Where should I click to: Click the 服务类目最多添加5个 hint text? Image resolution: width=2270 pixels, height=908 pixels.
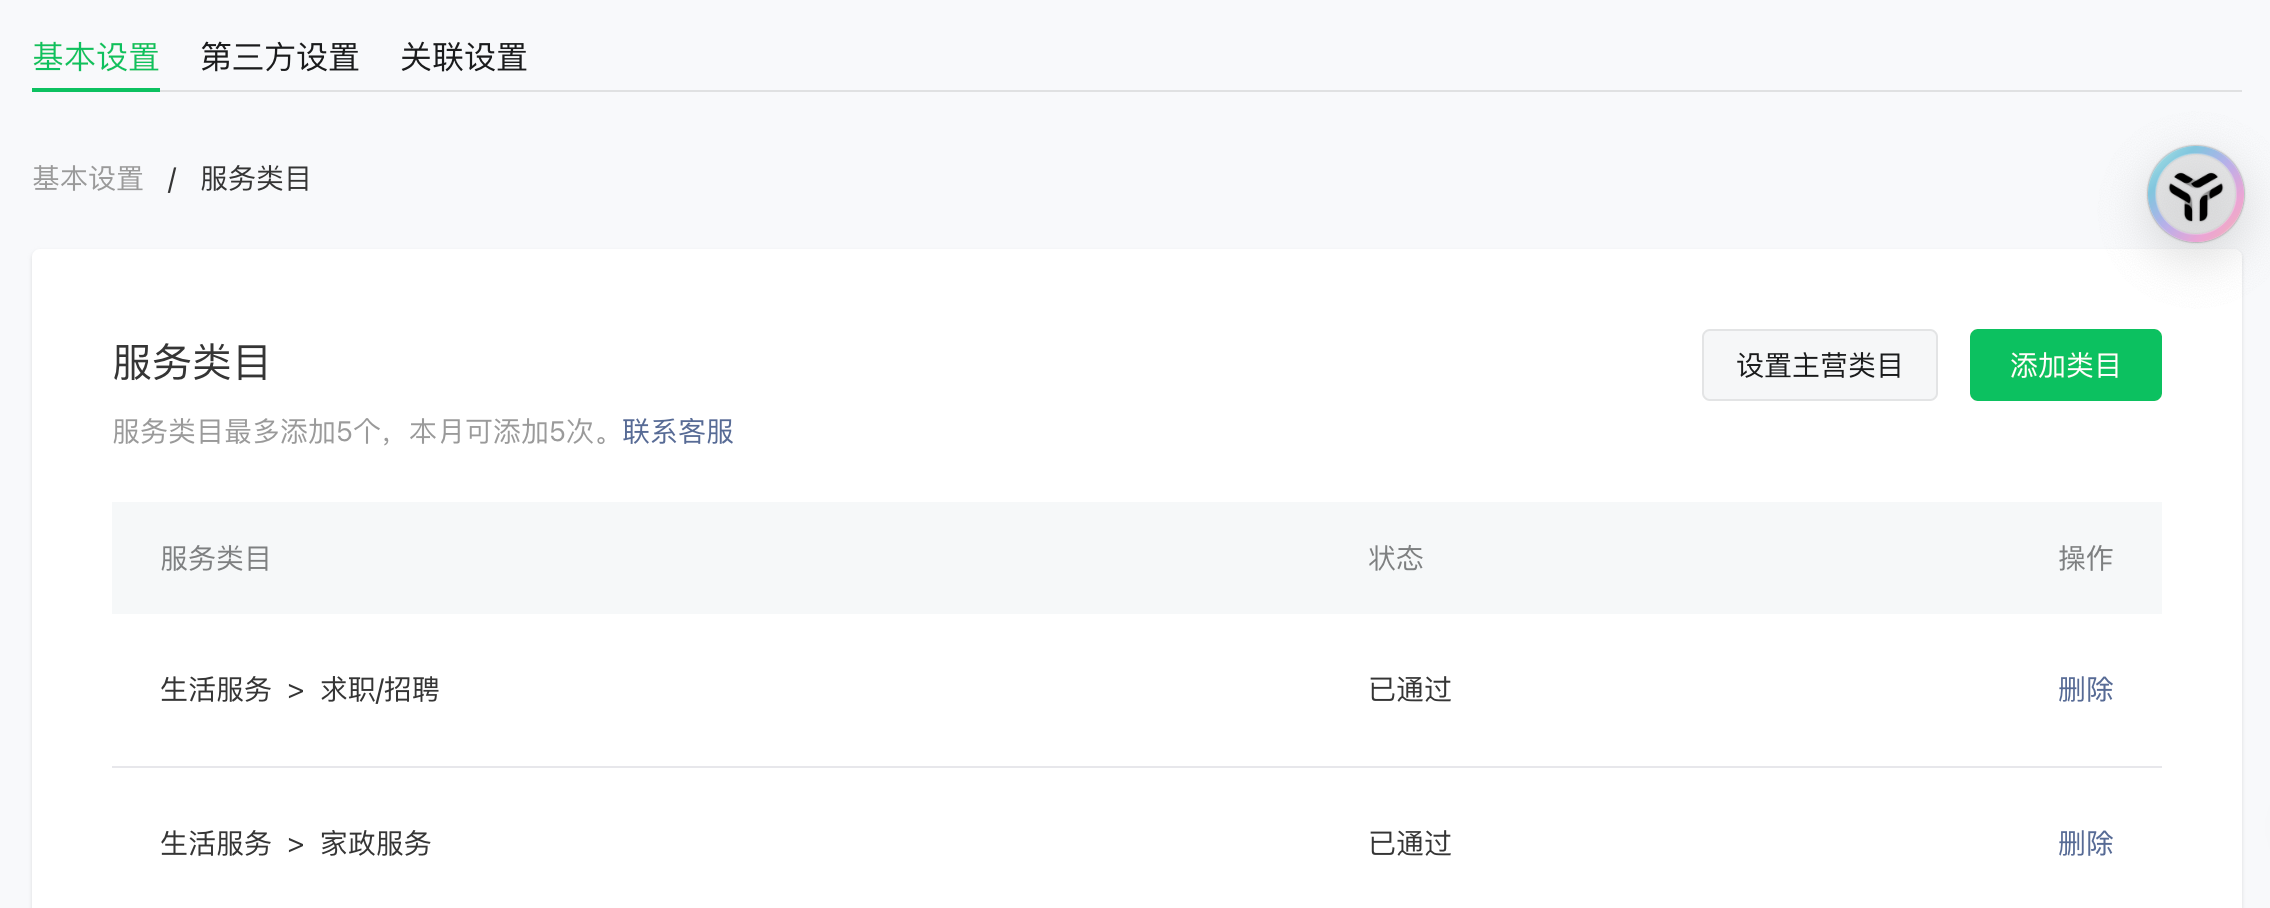(x=365, y=432)
